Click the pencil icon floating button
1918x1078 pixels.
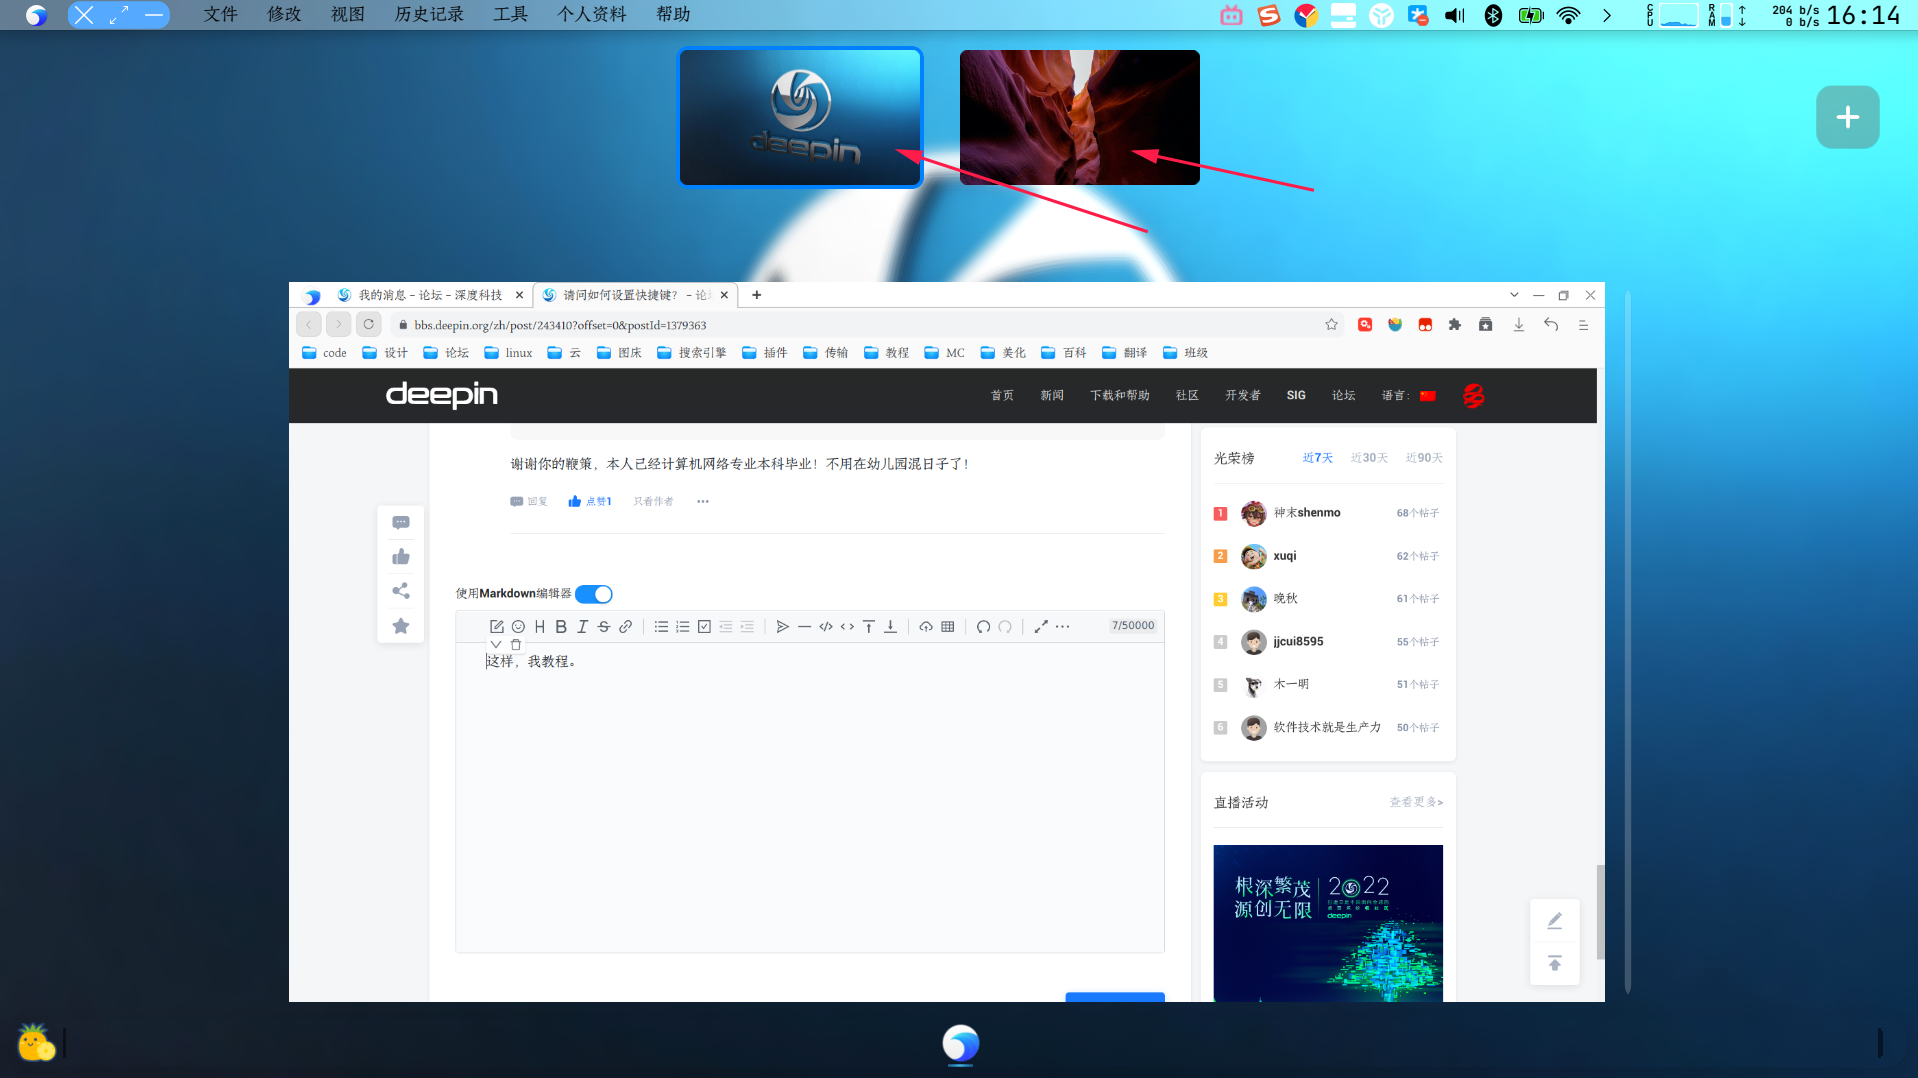click(1555, 921)
